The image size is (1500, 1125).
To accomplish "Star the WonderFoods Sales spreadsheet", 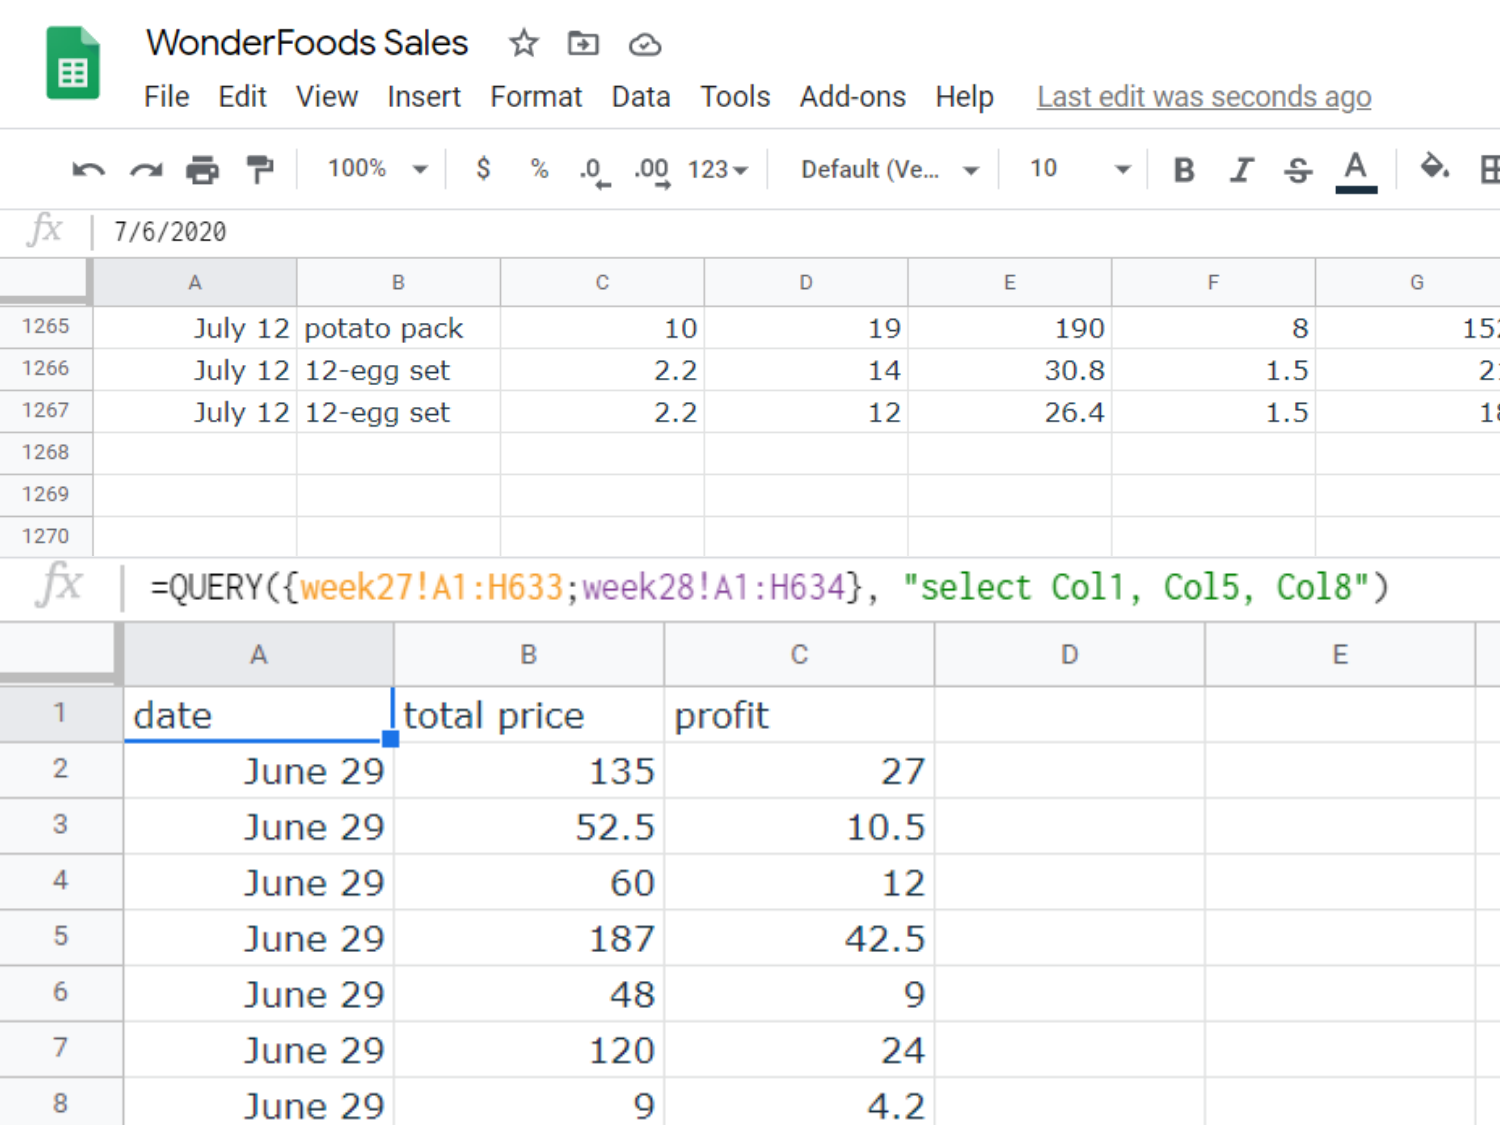I will tap(522, 44).
